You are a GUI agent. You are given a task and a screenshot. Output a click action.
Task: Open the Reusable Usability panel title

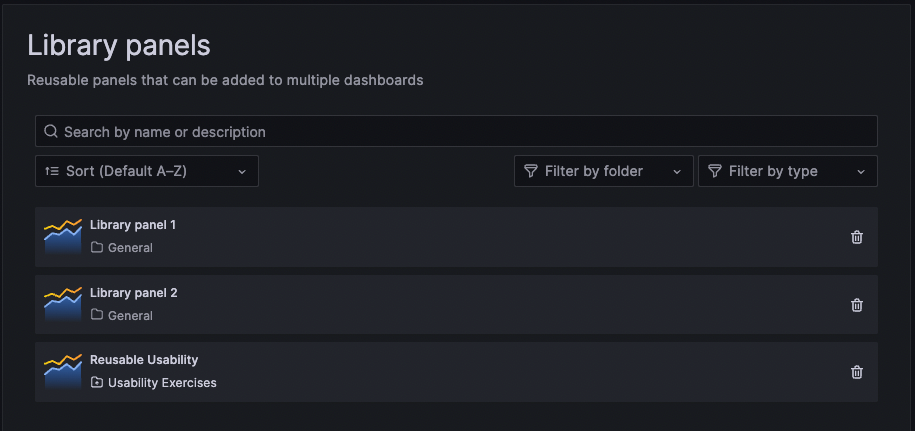coord(144,360)
